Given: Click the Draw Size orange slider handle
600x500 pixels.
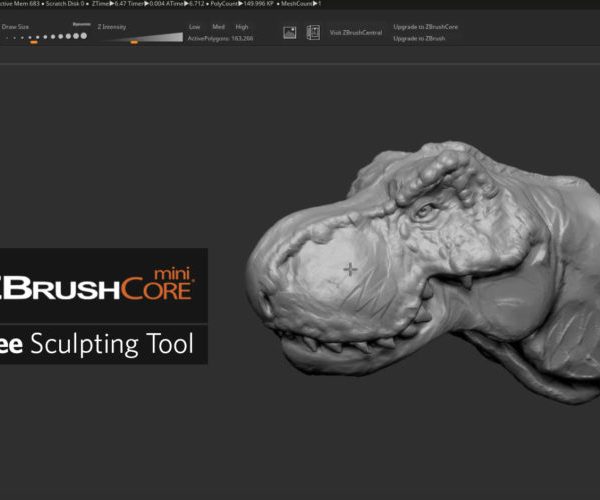Looking at the screenshot, I should point(34,42).
